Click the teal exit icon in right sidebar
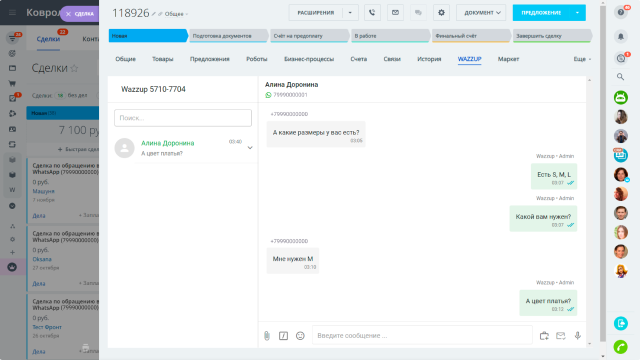This screenshot has height=360, width=640. click(x=621, y=323)
